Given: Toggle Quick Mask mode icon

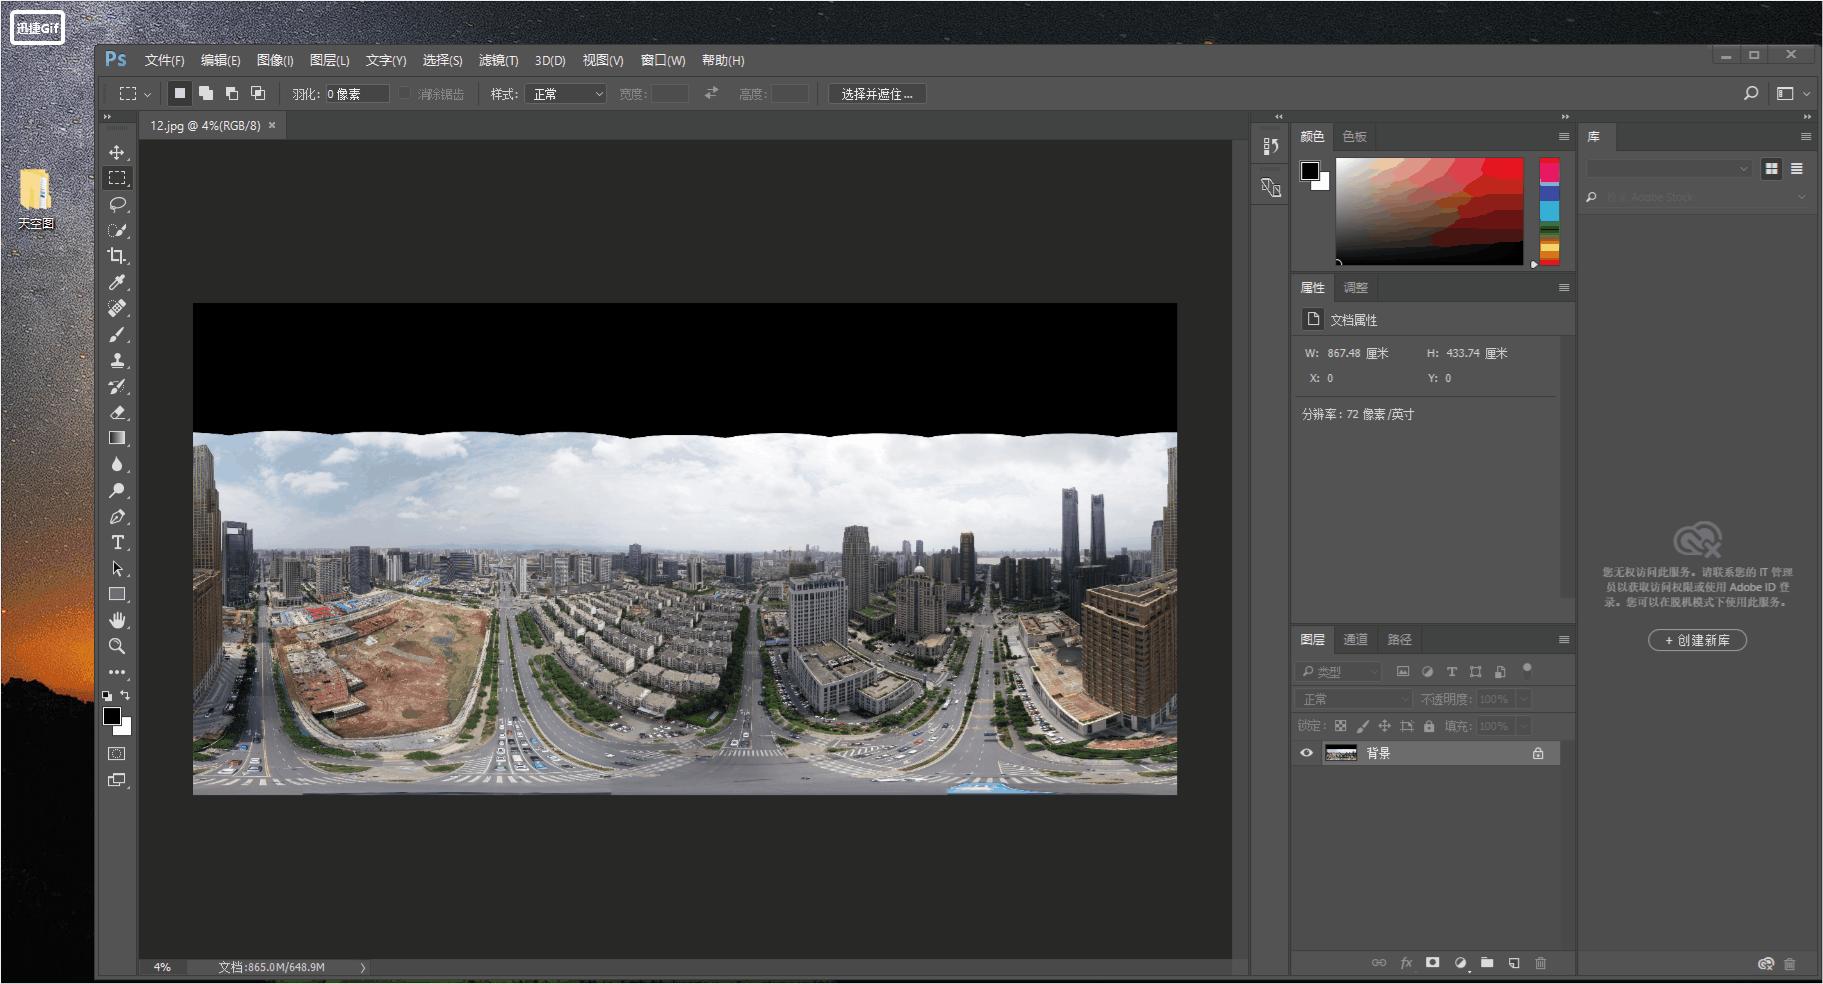Looking at the screenshot, I should (x=117, y=754).
